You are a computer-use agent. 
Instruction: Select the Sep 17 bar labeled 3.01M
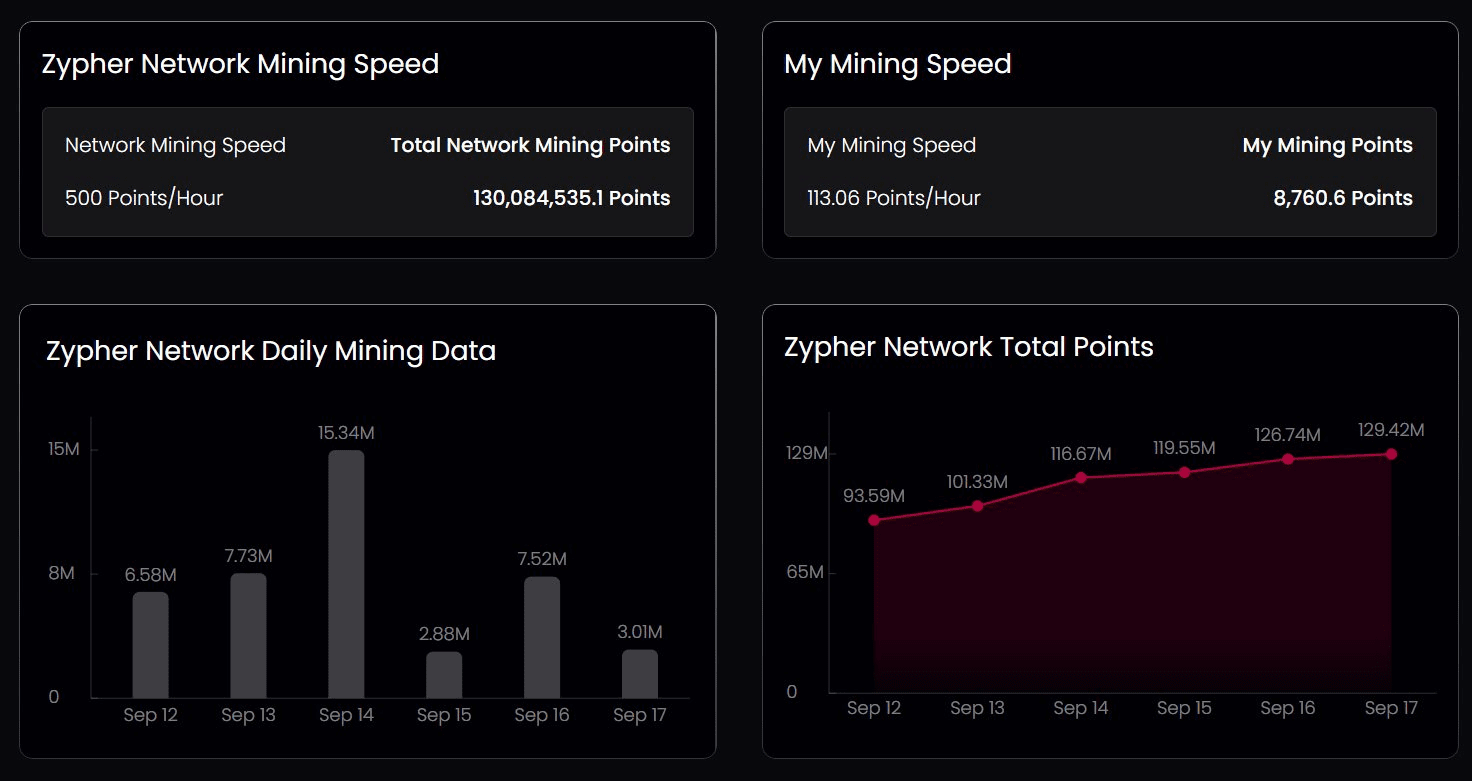[x=640, y=673]
